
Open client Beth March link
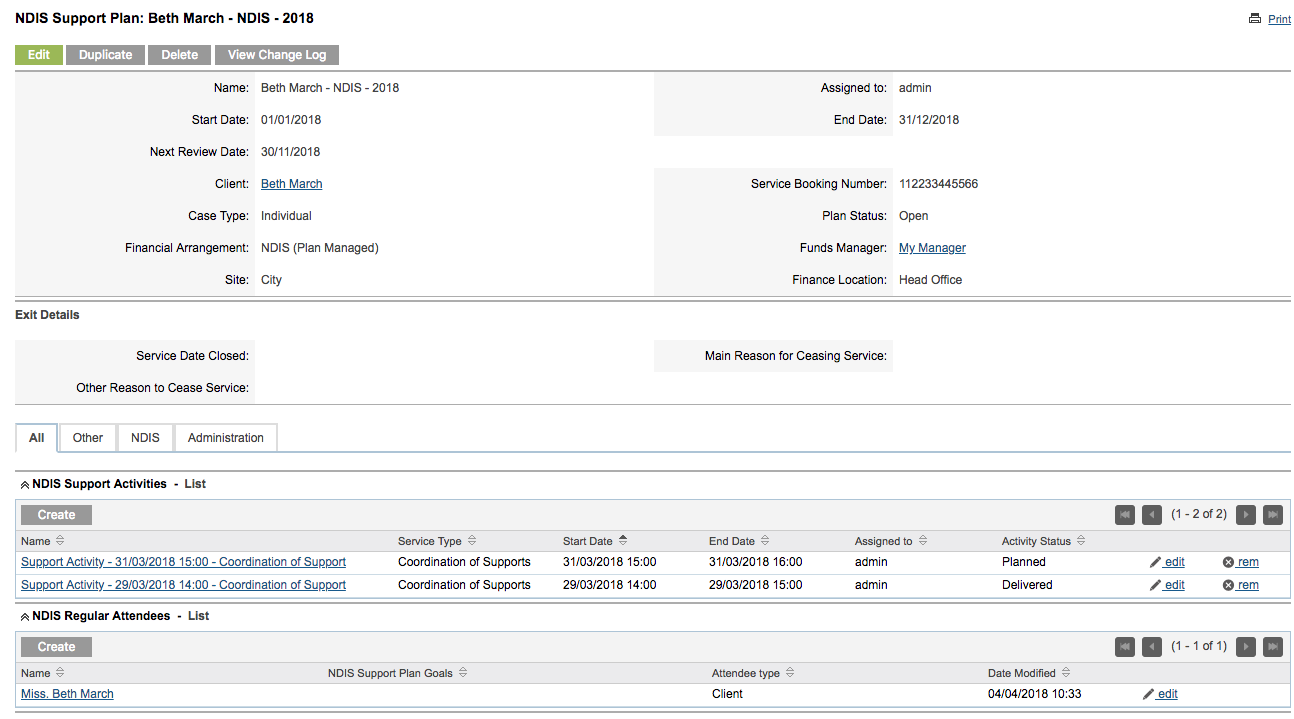[x=292, y=184]
